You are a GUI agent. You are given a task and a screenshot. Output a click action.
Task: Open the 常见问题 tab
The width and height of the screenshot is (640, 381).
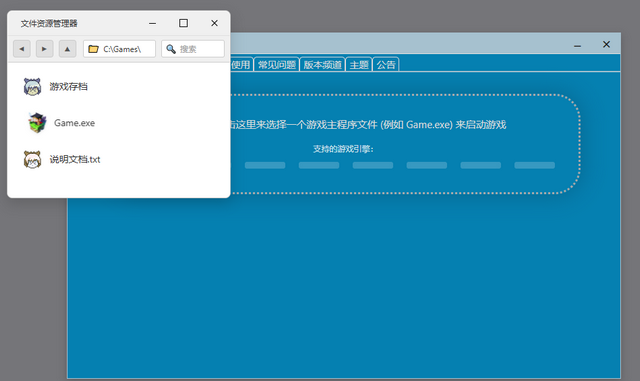point(277,65)
